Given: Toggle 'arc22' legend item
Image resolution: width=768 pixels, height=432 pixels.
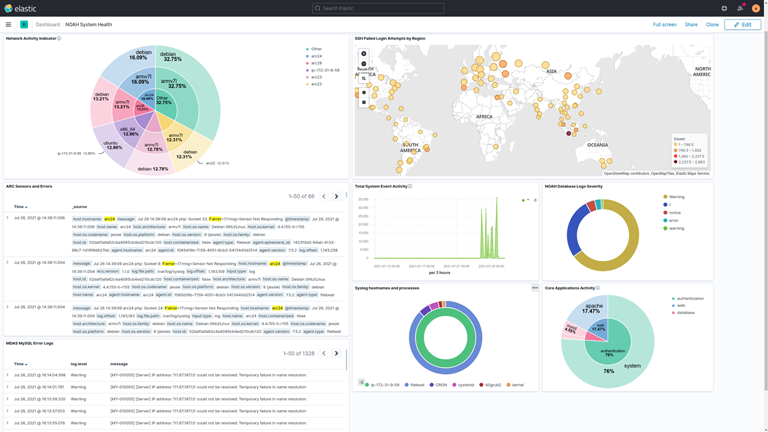Looking at the screenshot, I should (x=314, y=84).
